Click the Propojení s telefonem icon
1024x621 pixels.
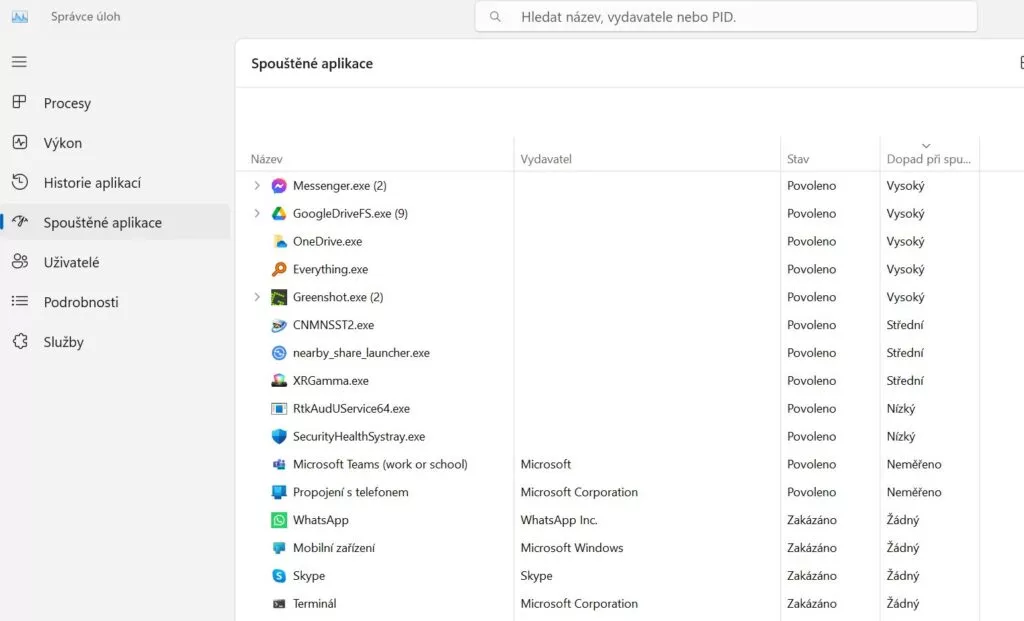(279, 492)
